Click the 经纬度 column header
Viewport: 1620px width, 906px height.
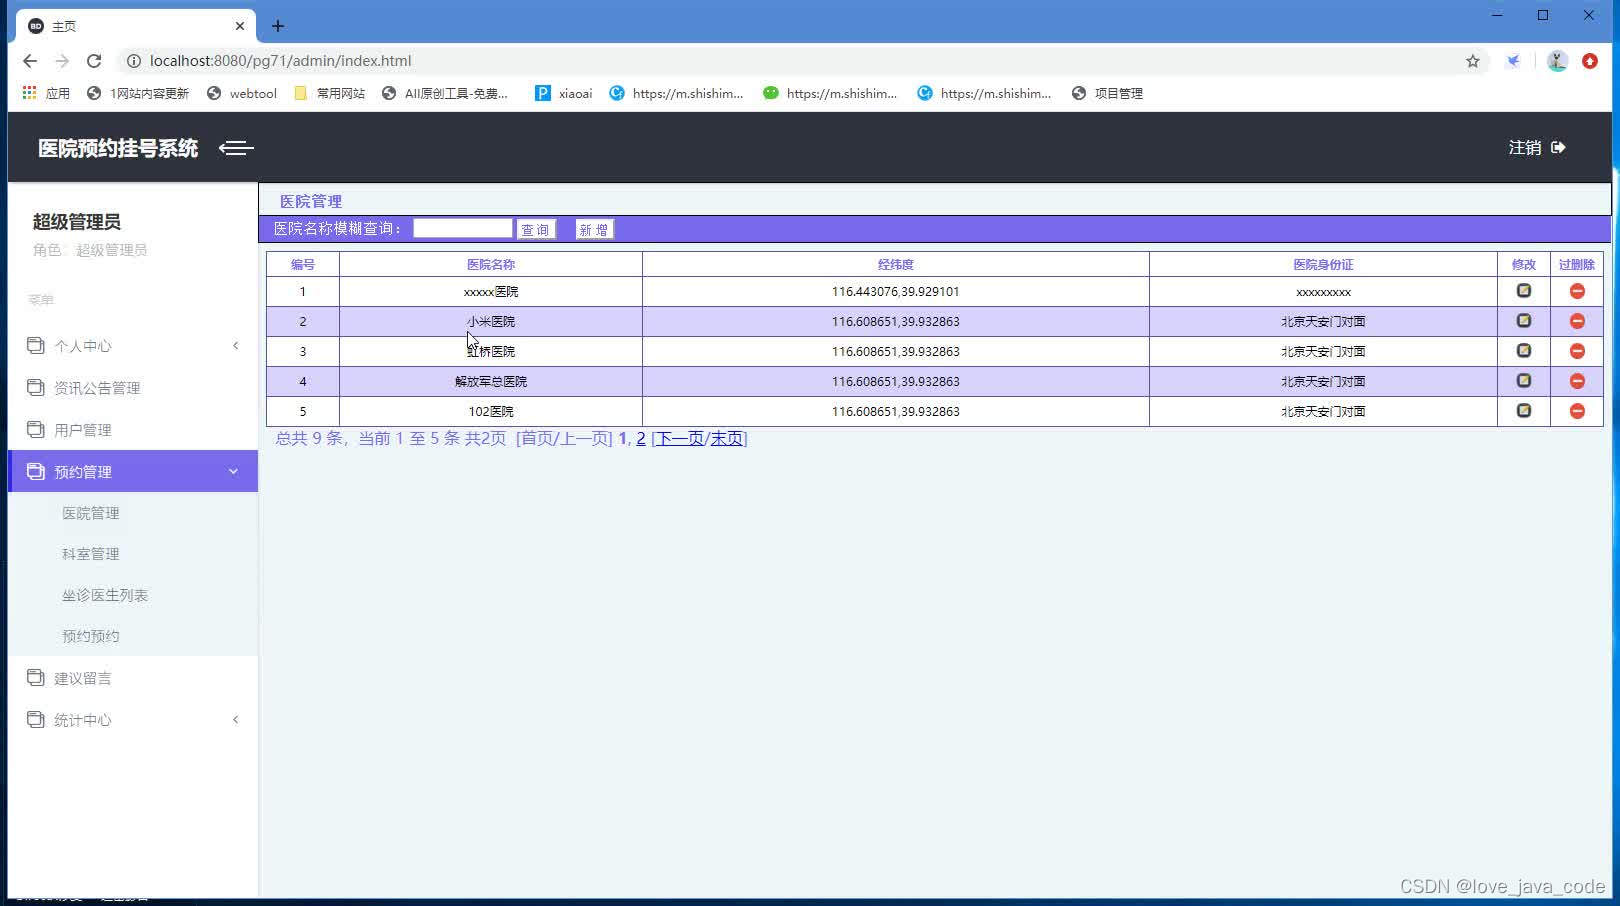click(x=895, y=264)
